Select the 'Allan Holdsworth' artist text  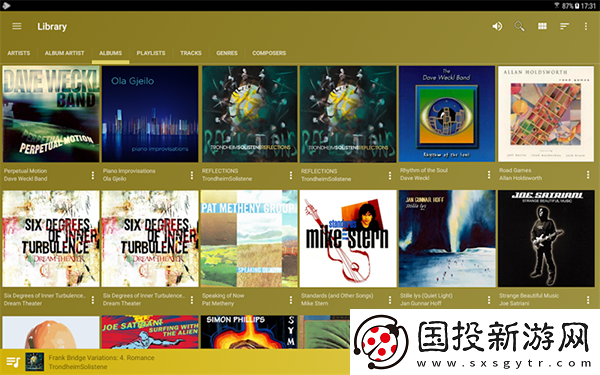pos(520,178)
